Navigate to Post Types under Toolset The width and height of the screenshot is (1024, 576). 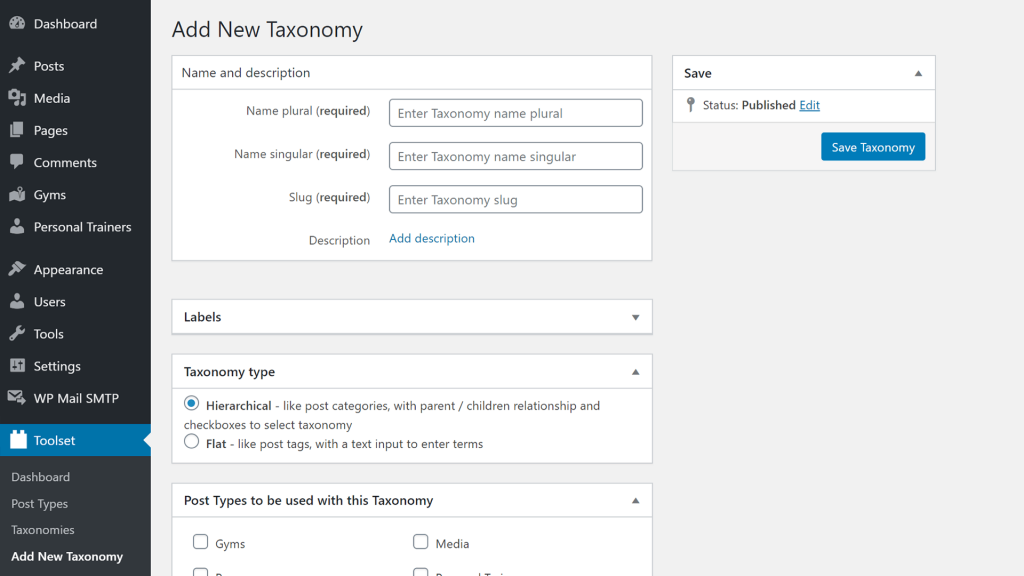pyautogui.click(x=40, y=503)
